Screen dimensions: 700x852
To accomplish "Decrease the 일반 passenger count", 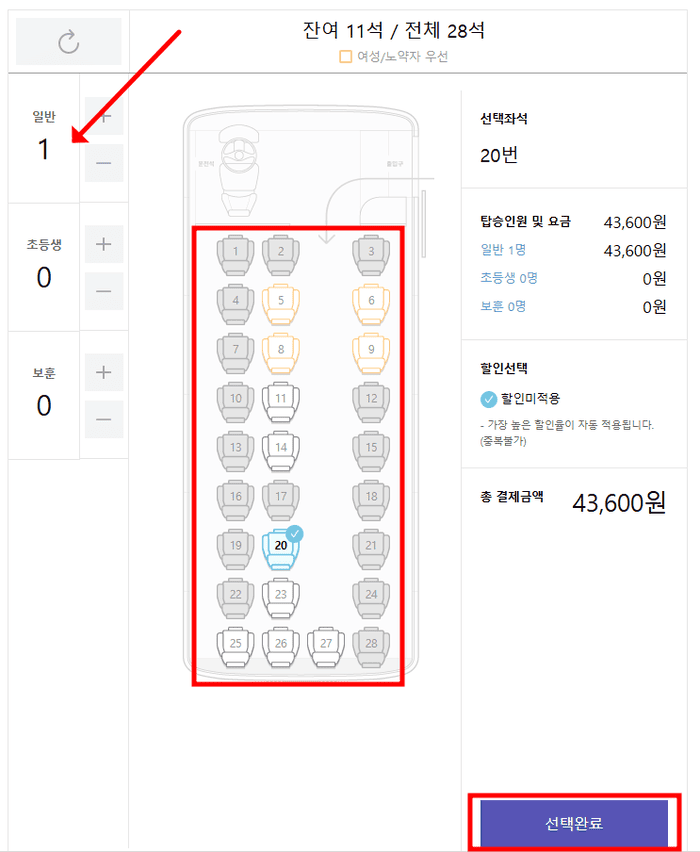I will pyautogui.click(x=105, y=164).
